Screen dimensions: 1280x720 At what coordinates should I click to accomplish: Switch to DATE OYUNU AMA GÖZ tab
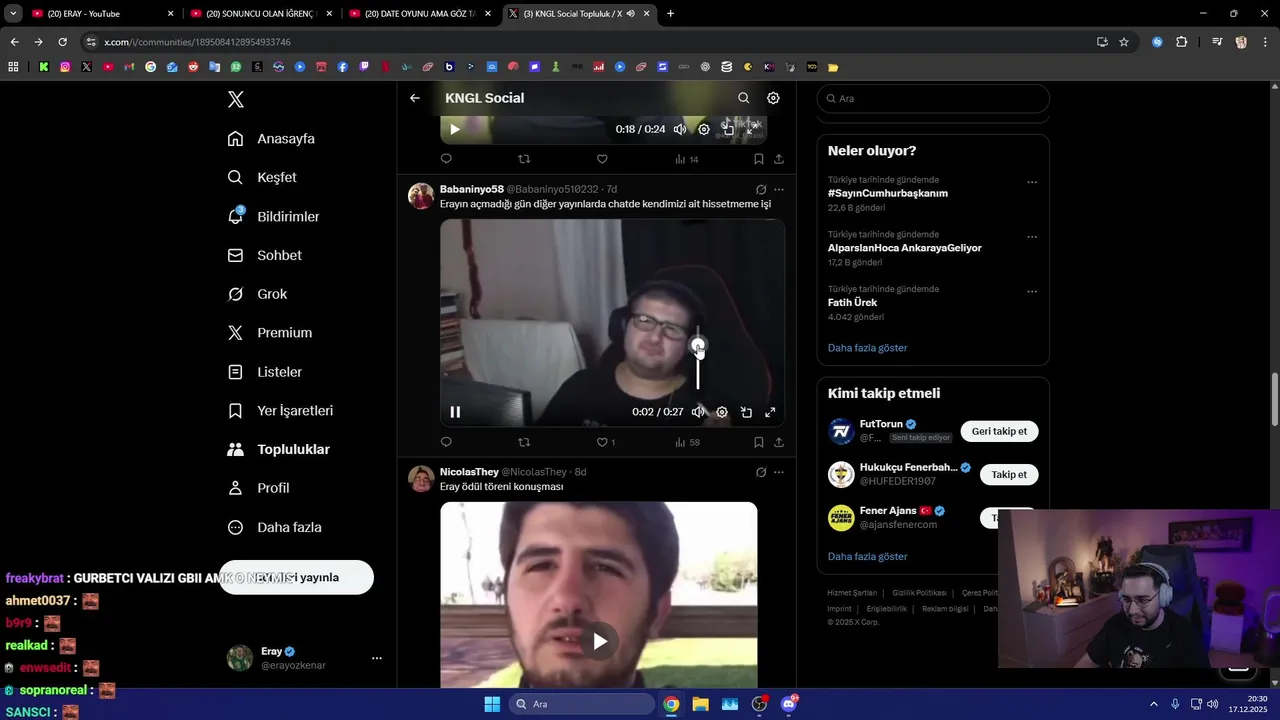click(x=421, y=14)
